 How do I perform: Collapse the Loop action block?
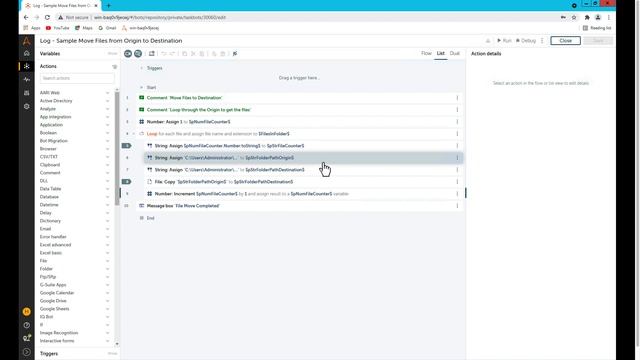click(x=133, y=134)
